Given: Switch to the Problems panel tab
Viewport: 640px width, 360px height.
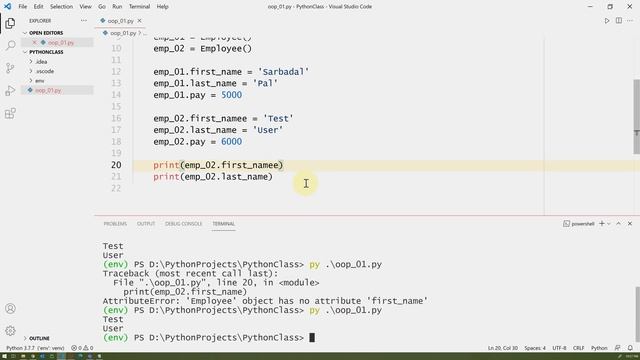Looking at the screenshot, I should point(115,224).
